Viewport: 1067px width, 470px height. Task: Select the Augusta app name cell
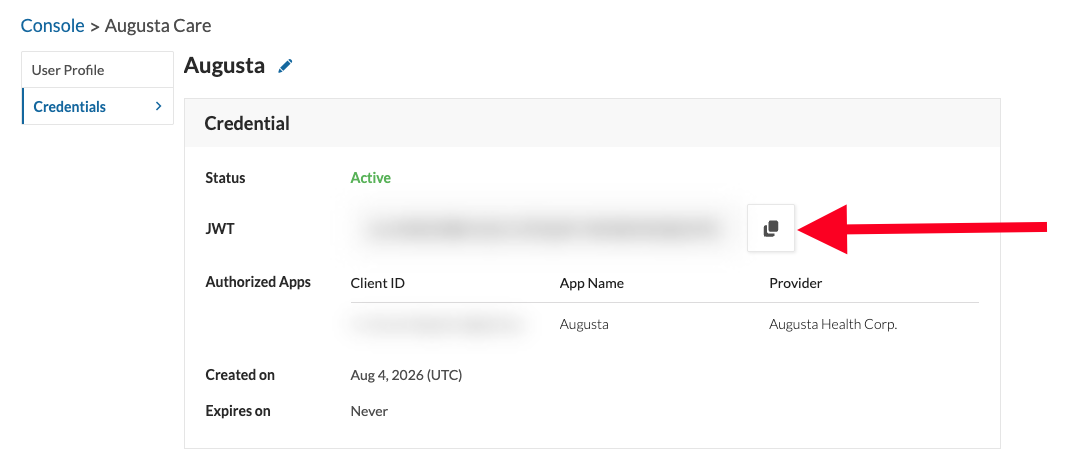point(584,324)
